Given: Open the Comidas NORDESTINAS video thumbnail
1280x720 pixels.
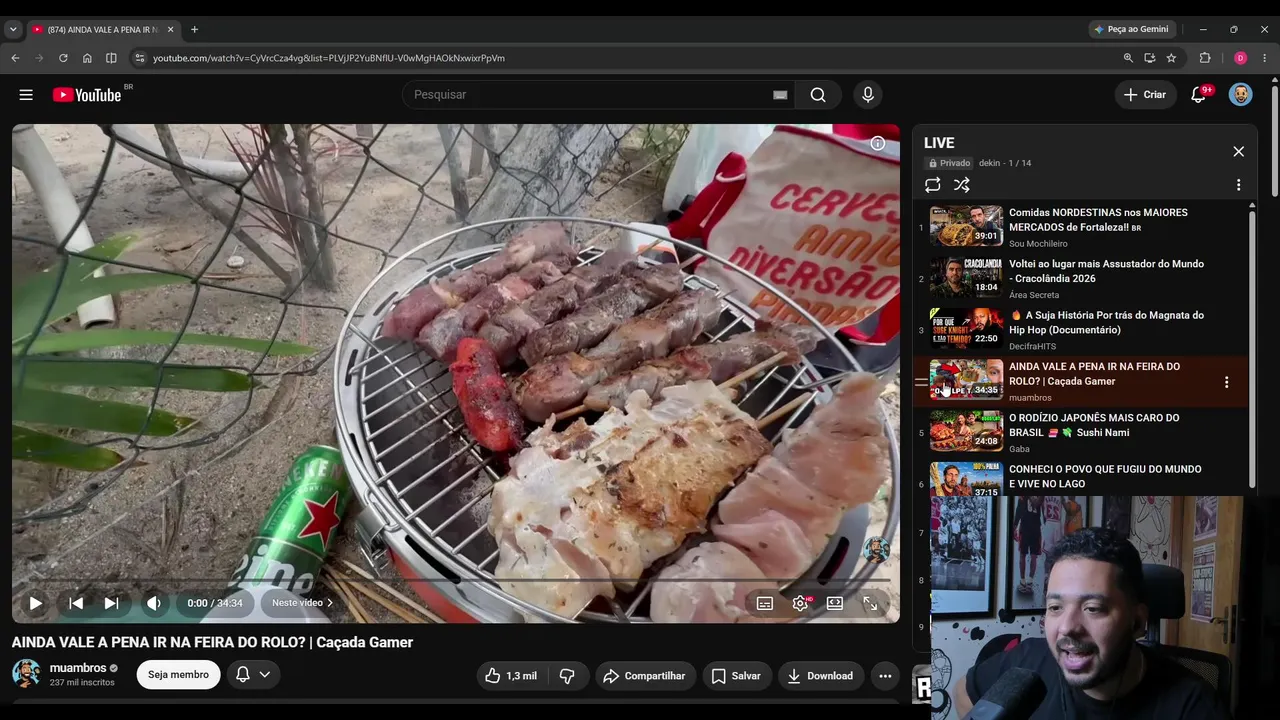Looking at the screenshot, I should click(966, 226).
